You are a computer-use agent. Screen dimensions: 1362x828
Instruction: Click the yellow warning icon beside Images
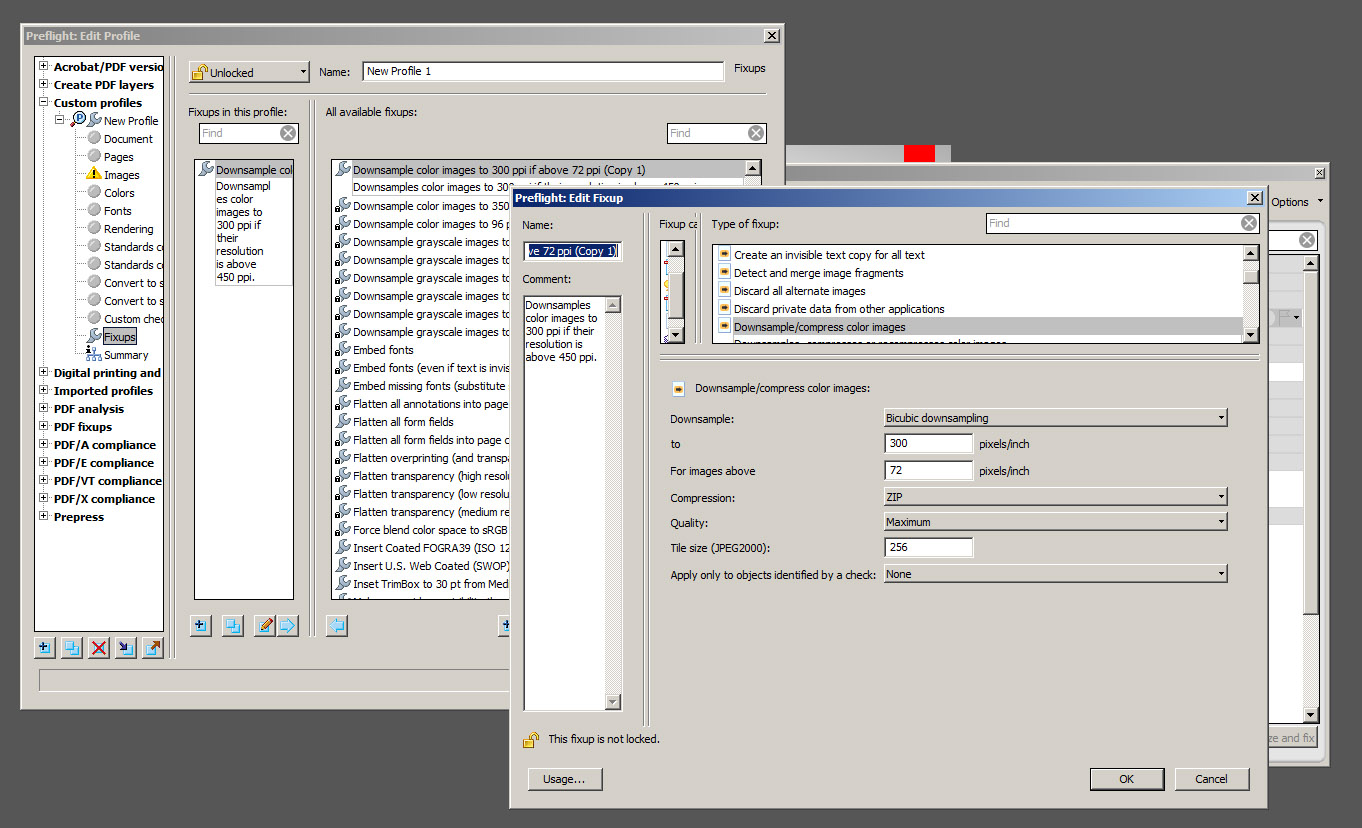pos(94,175)
